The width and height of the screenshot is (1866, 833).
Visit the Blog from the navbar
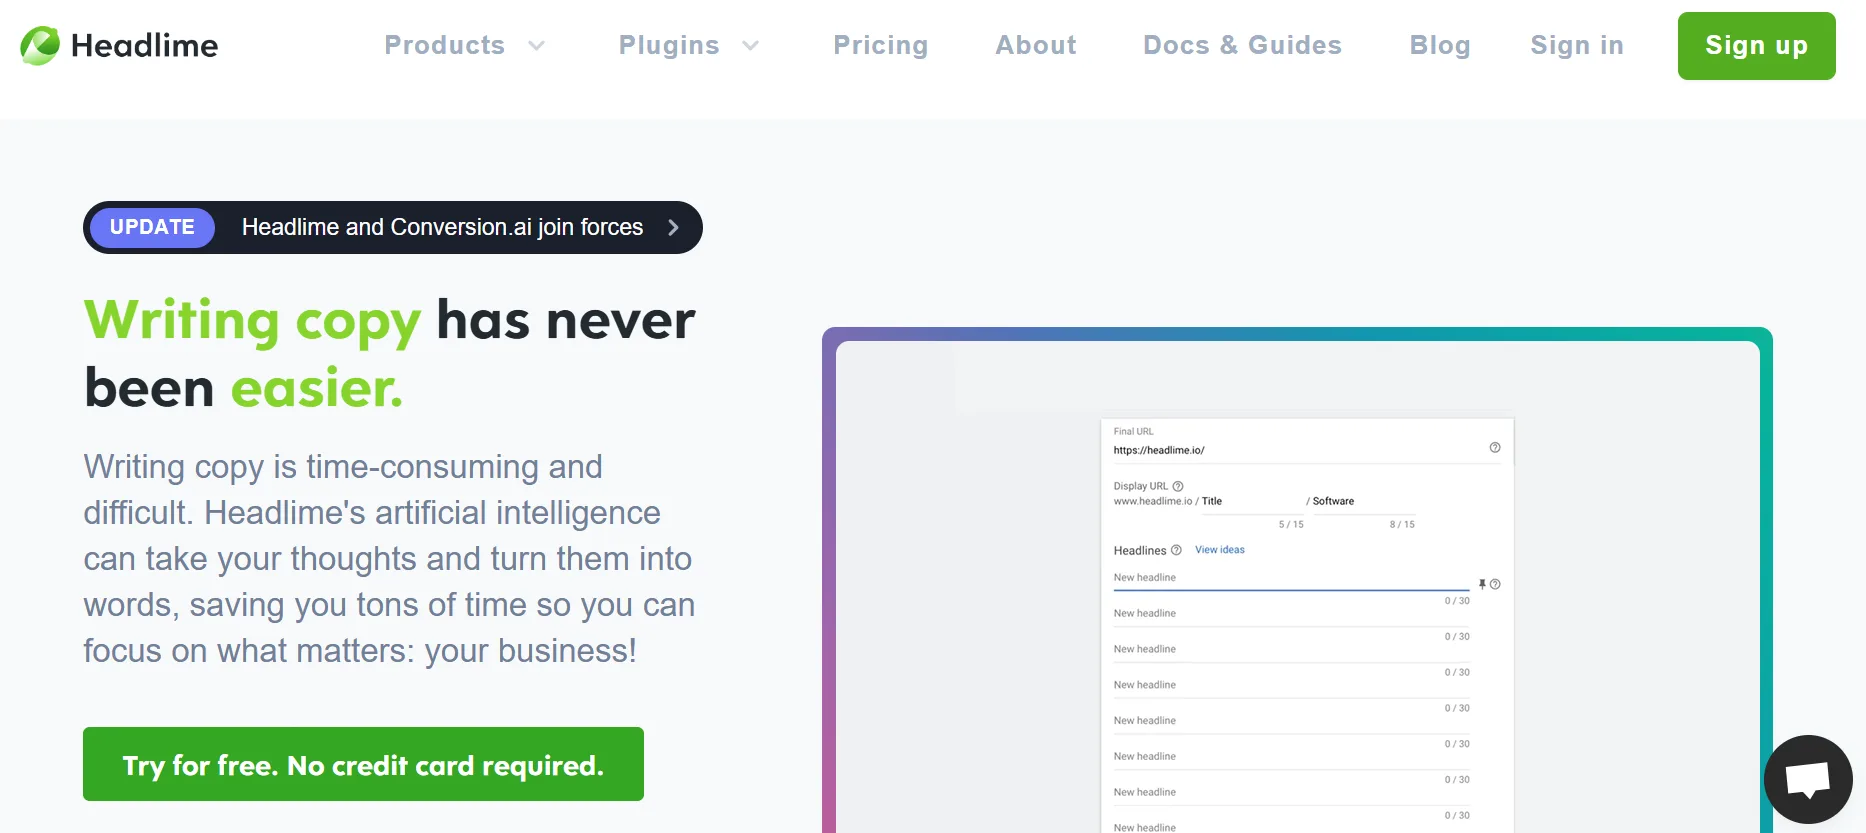pyautogui.click(x=1439, y=46)
